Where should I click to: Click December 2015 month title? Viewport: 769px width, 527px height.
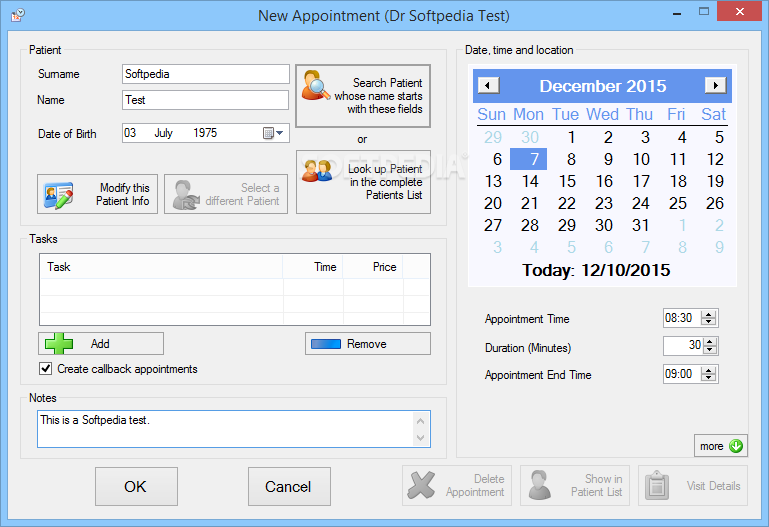pos(603,86)
